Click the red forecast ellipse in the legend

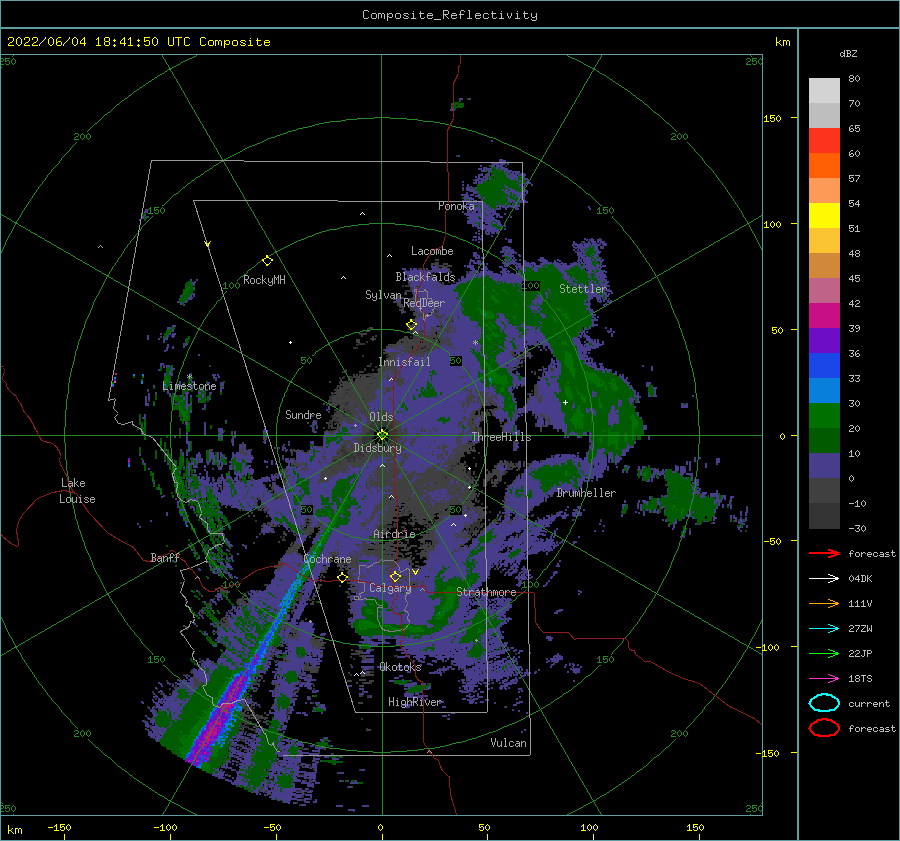tap(824, 728)
